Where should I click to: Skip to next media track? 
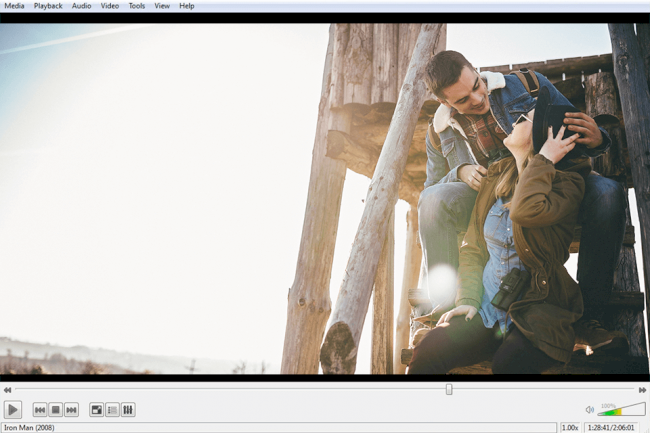(71, 409)
